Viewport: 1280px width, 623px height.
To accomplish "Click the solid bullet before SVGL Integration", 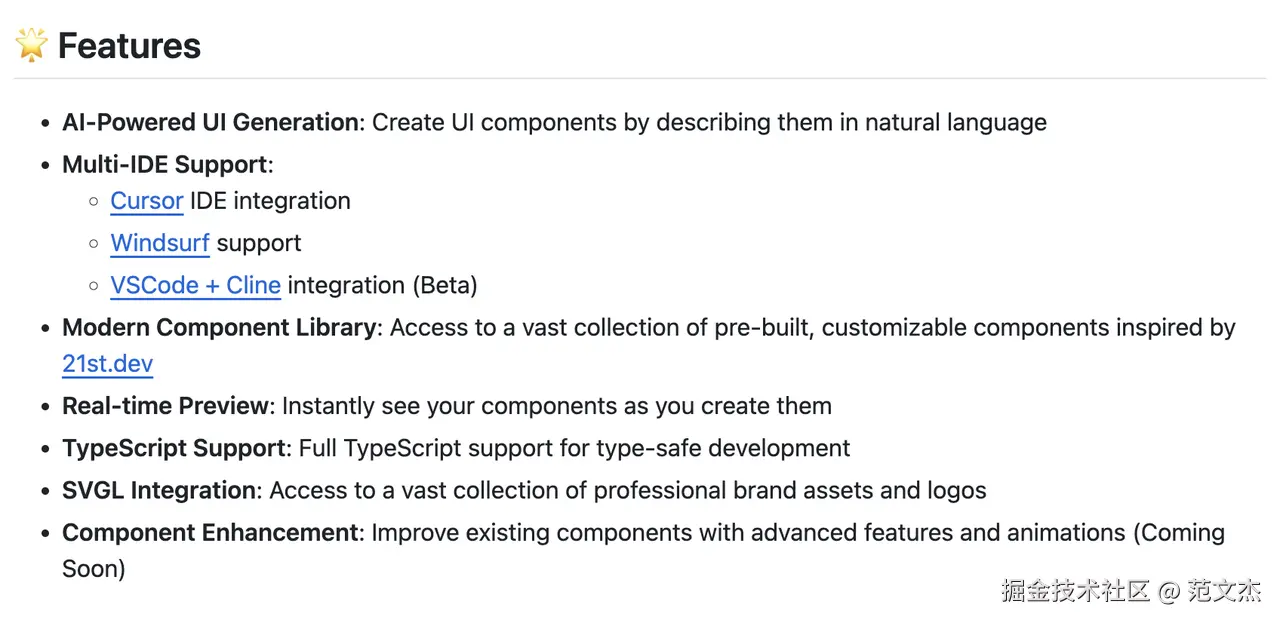I will [44, 491].
